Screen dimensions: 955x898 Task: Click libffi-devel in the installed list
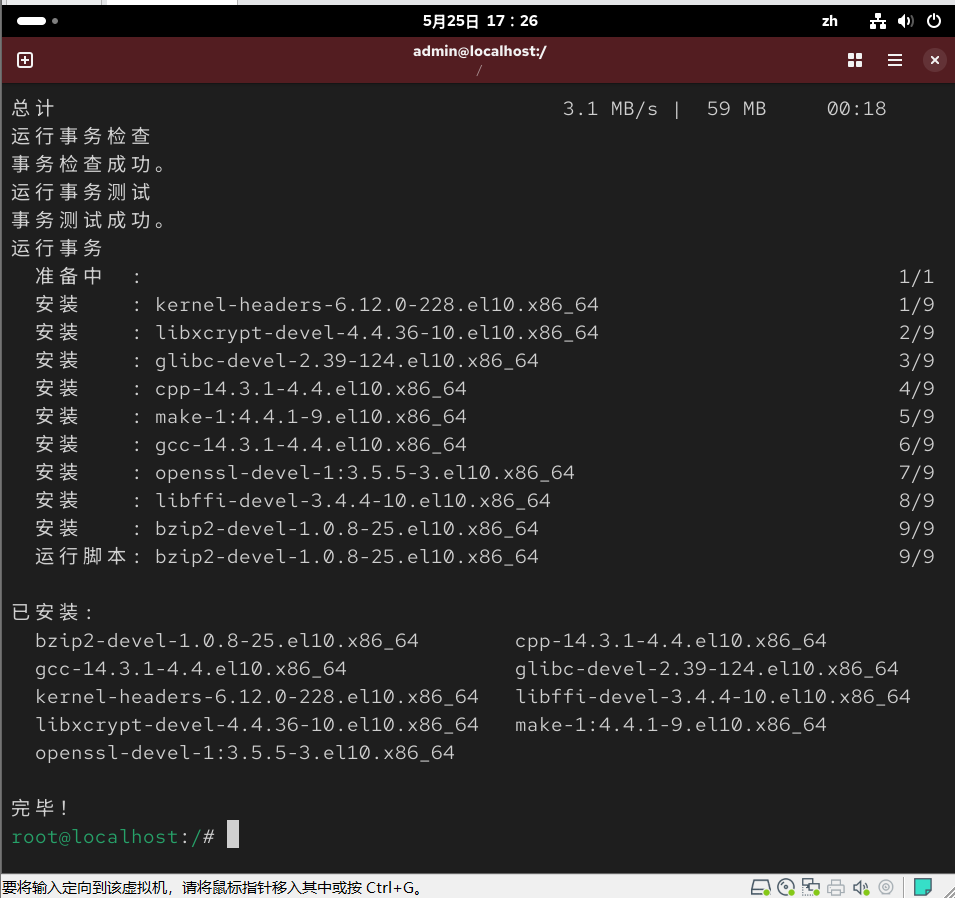(x=713, y=697)
